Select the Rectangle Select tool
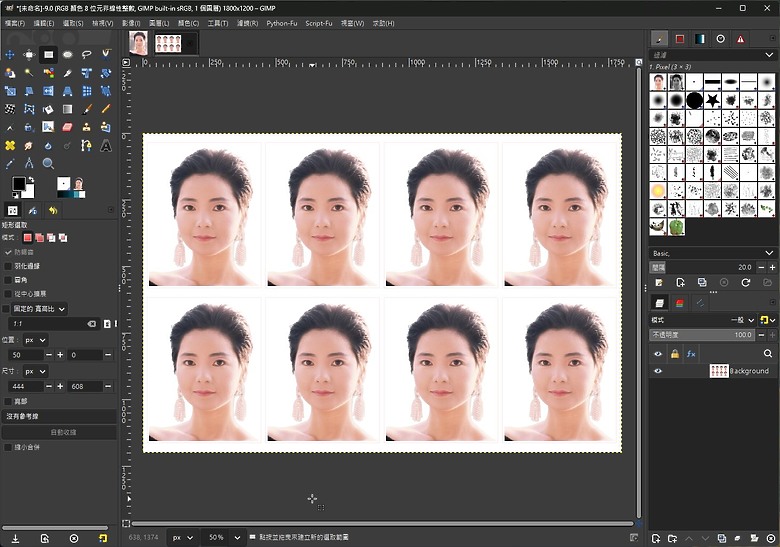 pos(48,55)
